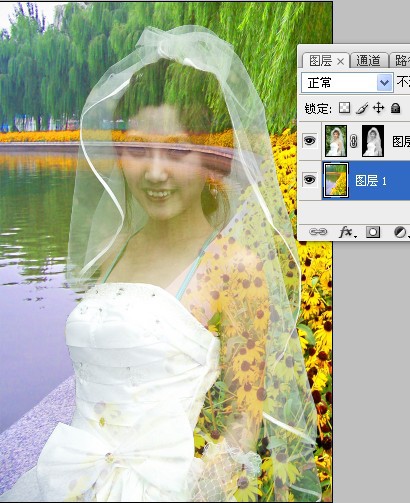The width and height of the screenshot is (410, 503).
Task: Open the 正常 blend mode dropdown
Action: tap(347, 82)
